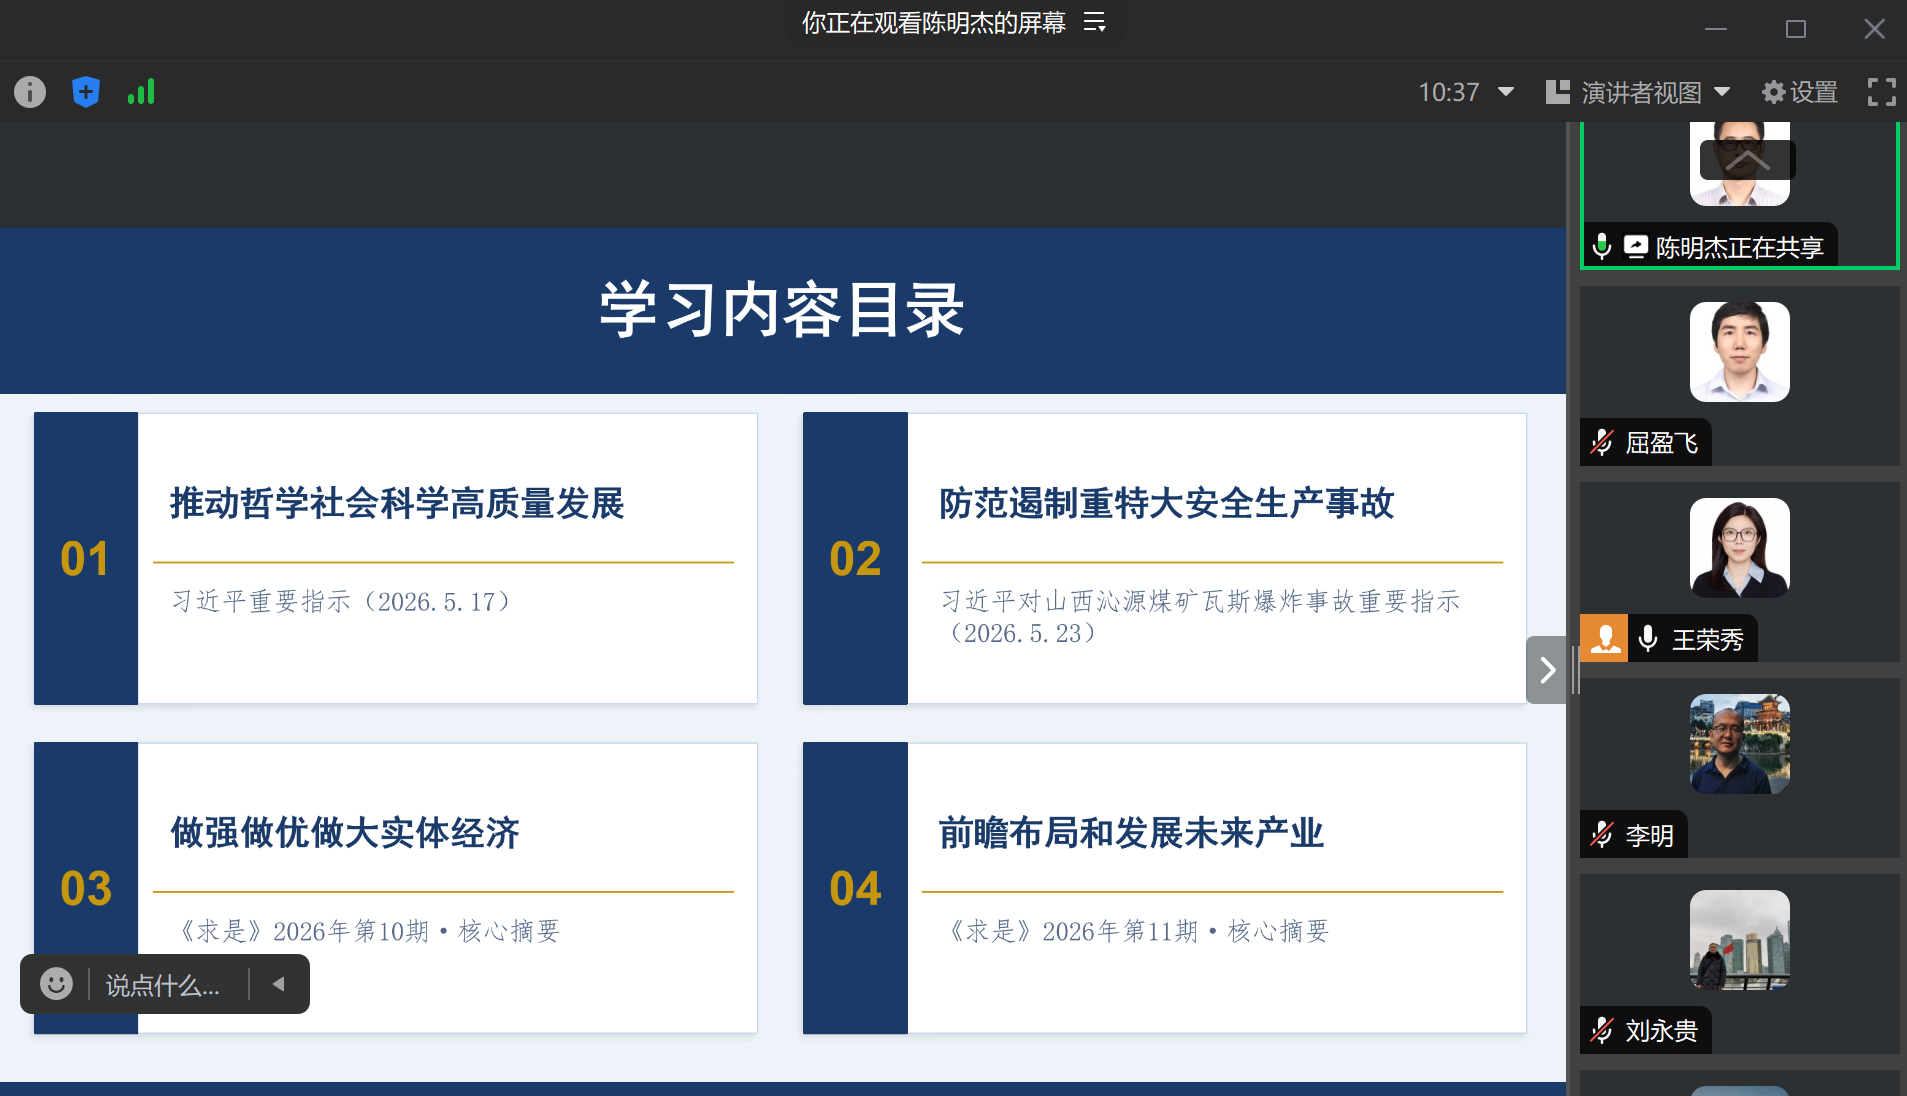Check the green network signal bars icon
The image size is (1907, 1096).
(141, 92)
